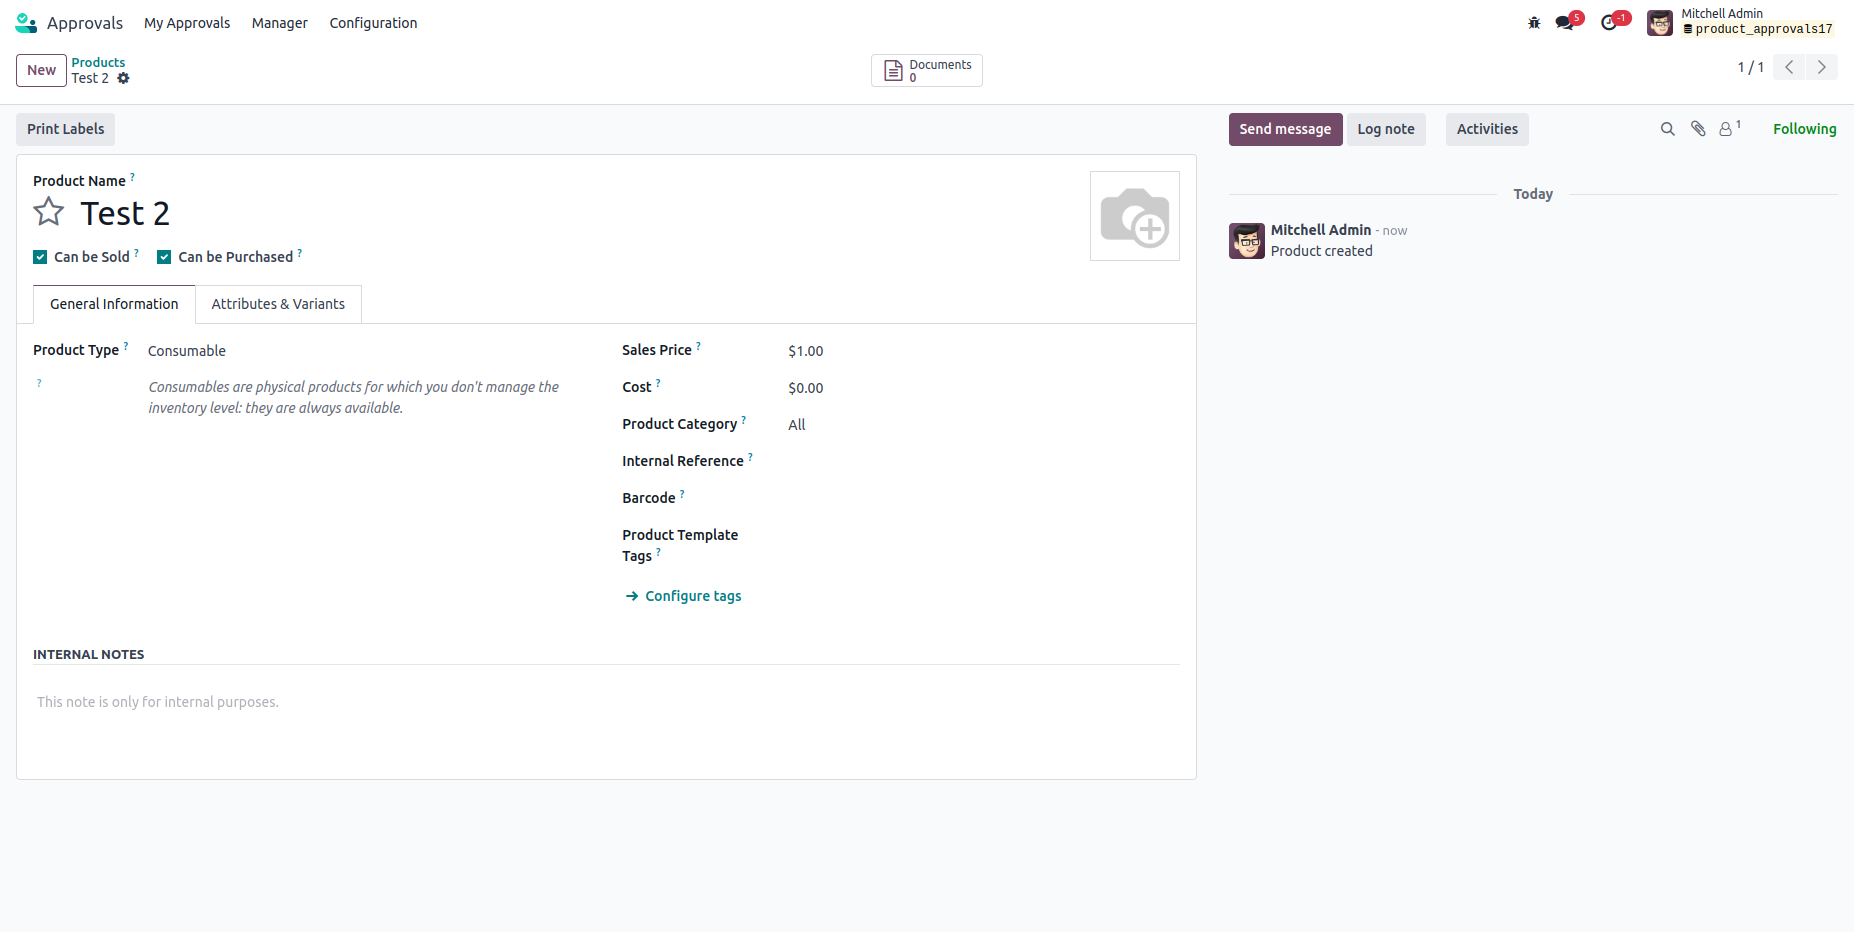The width and height of the screenshot is (1854, 932).
Task: Attach files using paperclip icon
Action: (x=1698, y=129)
